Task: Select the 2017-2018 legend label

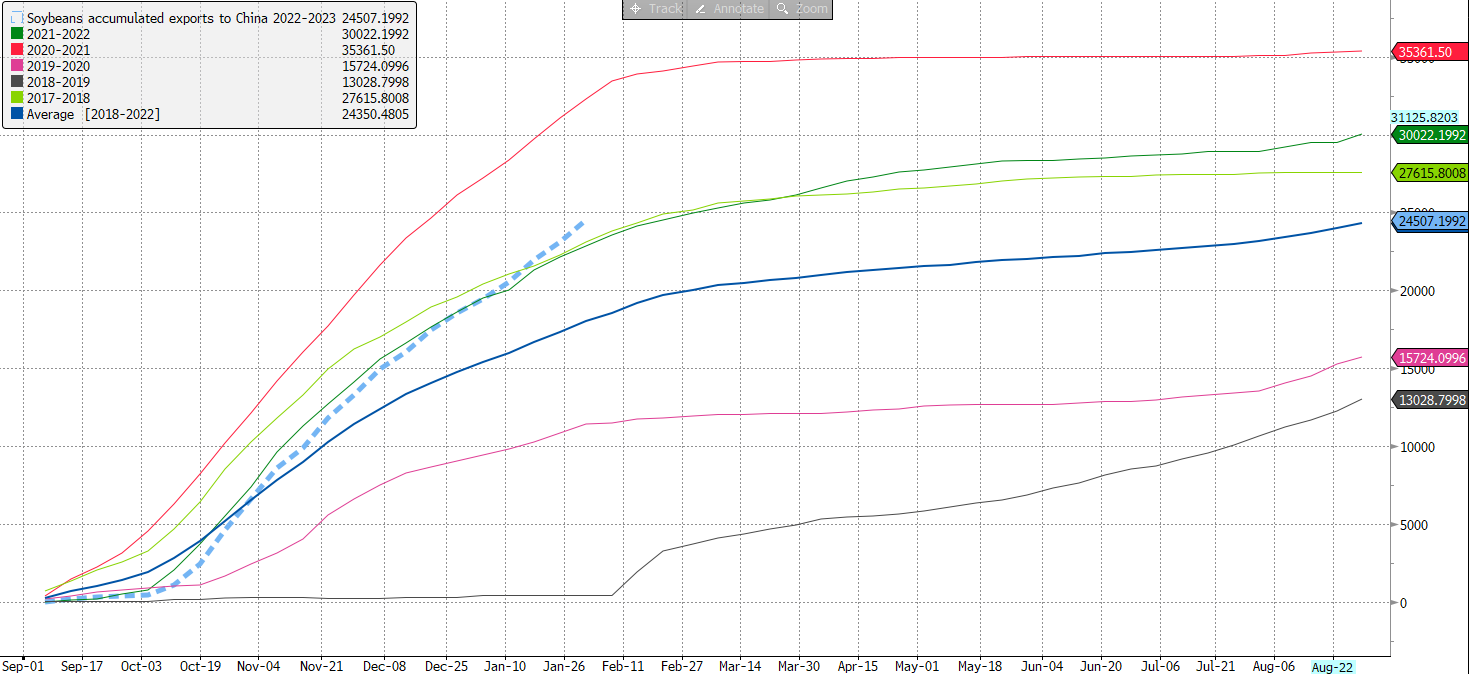Action: pos(58,98)
